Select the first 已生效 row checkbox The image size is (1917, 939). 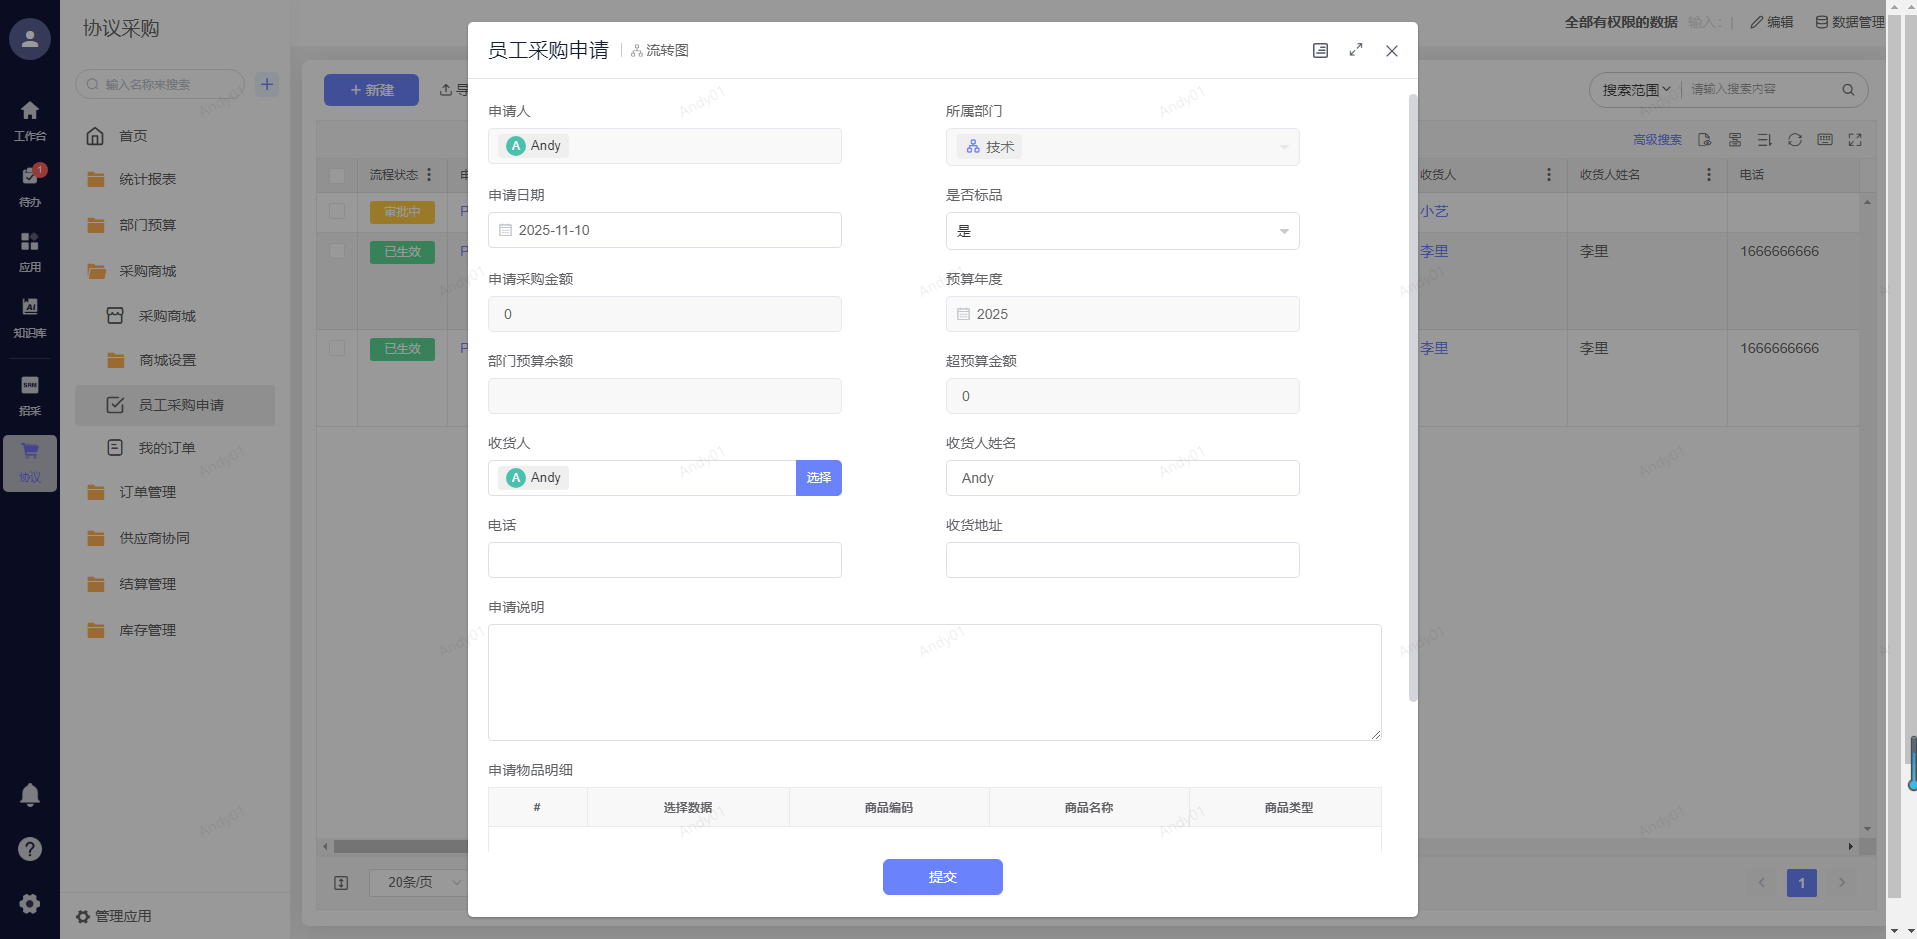[337, 251]
